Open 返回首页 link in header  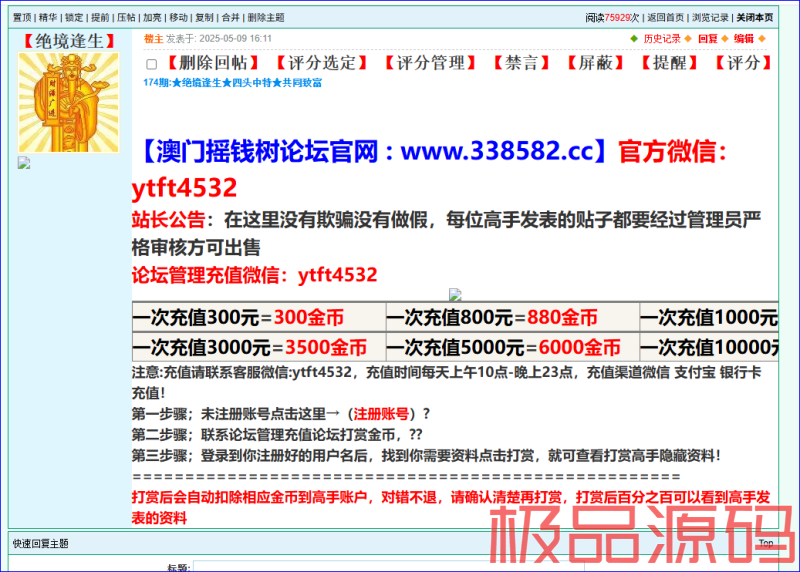(x=665, y=17)
